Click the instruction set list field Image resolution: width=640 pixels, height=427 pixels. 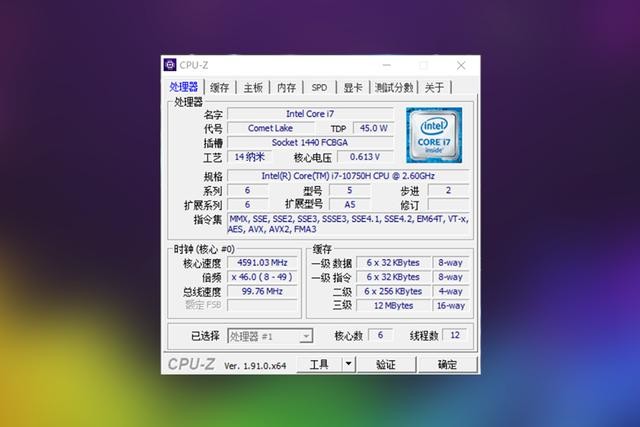tap(348, 224)
